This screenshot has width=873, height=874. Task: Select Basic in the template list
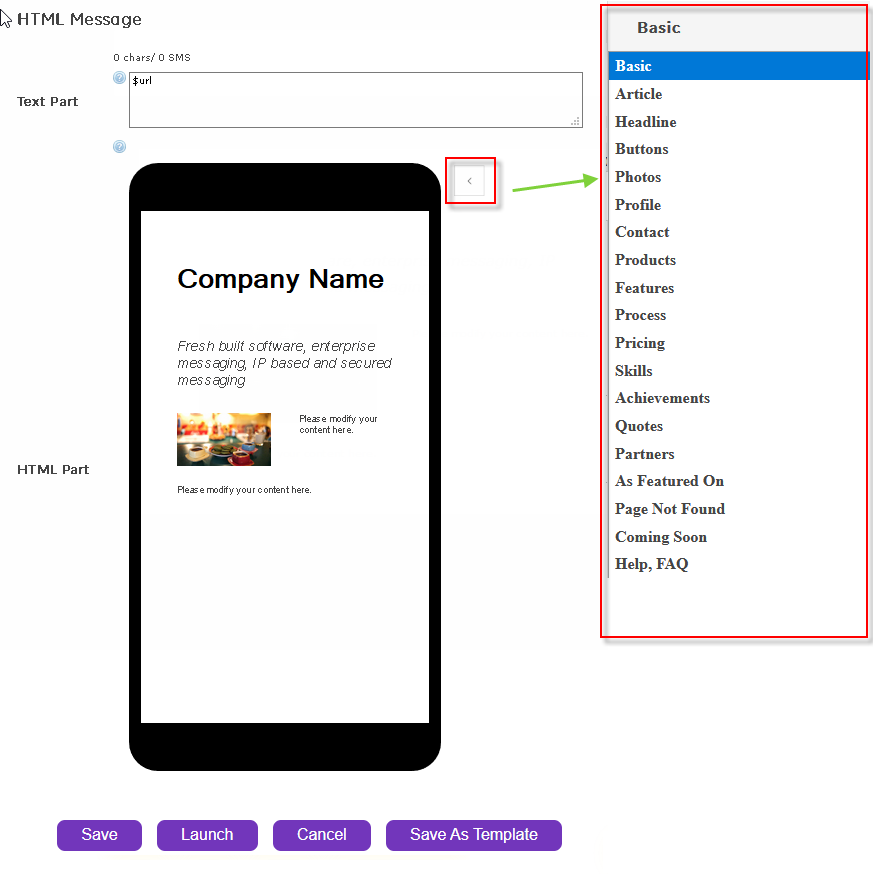click(633, 66)
